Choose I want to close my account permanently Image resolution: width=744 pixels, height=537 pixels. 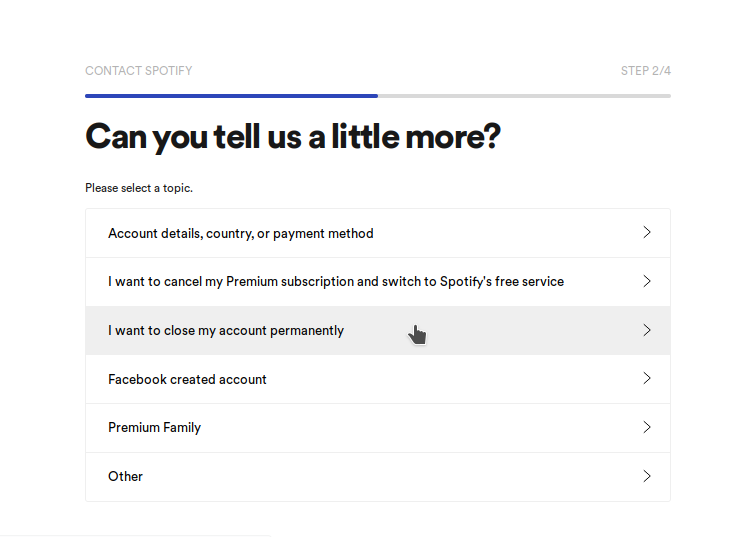point(378,330)
